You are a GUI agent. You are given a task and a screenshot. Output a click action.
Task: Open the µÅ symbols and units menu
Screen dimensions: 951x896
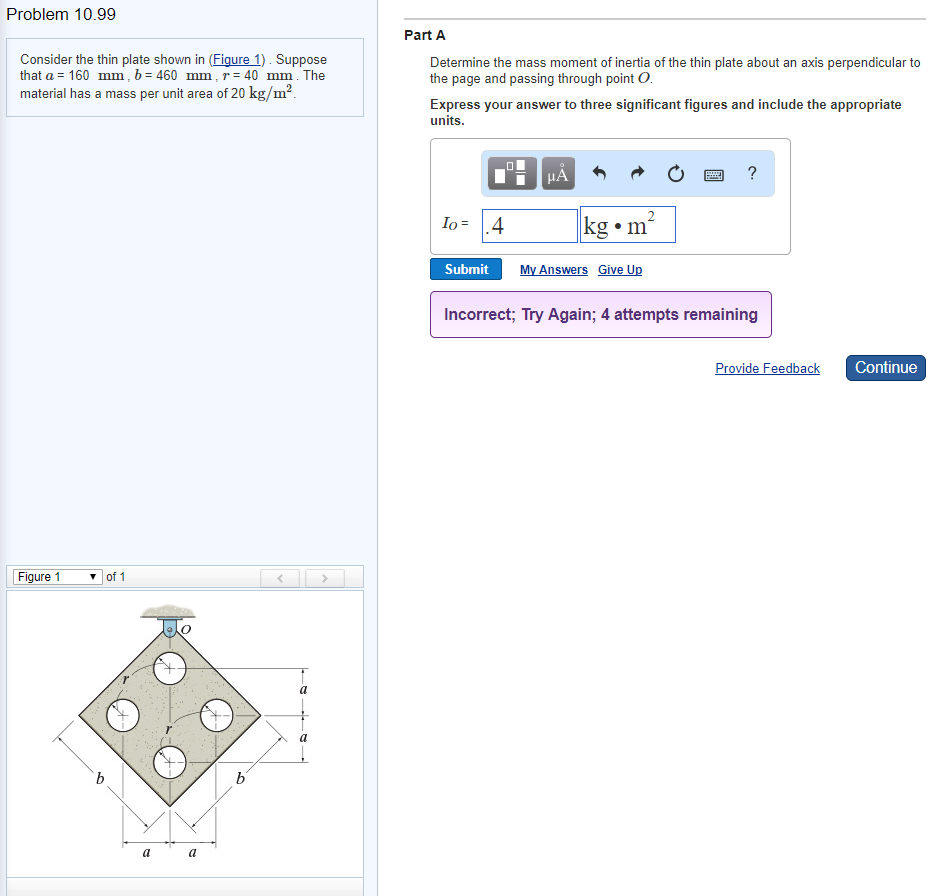(558, 173)
